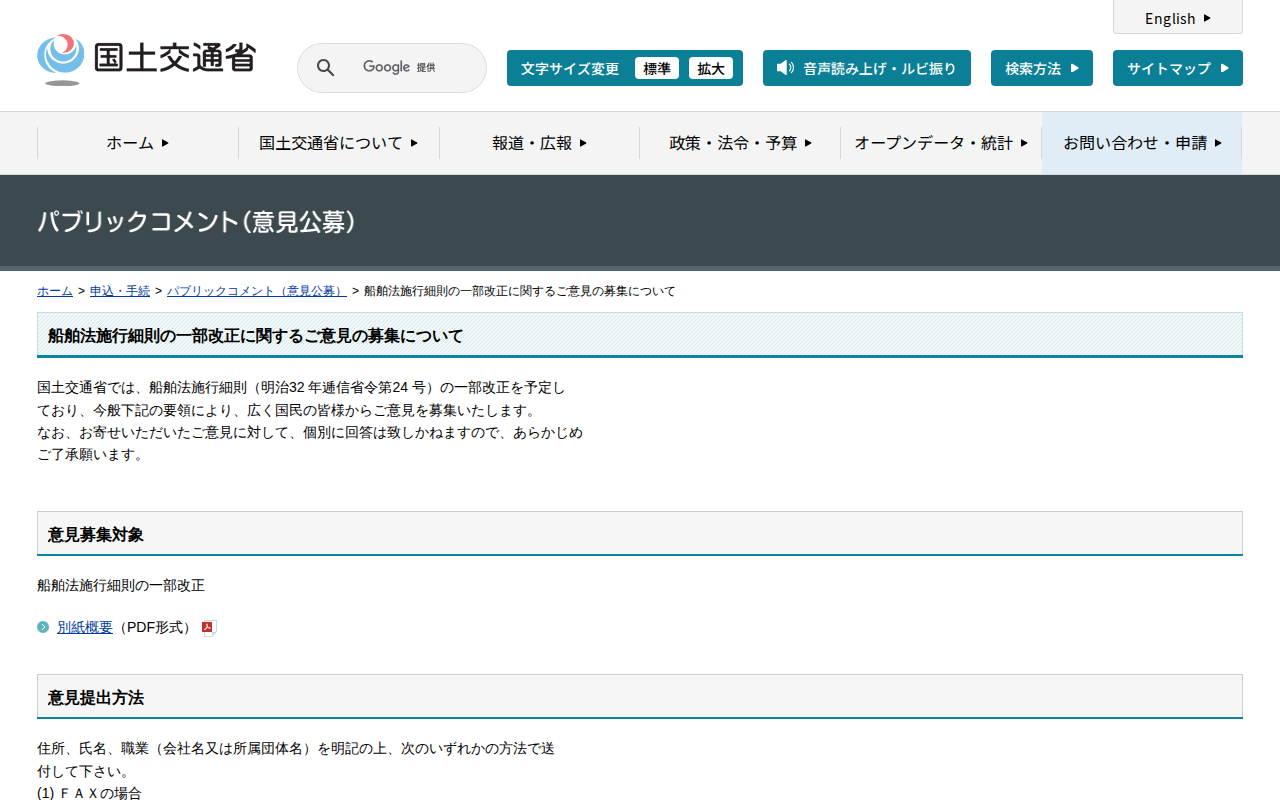Open the サイトマップ page
The height and width of the screenshot is (800, 1280).
tap(1178, 68)
